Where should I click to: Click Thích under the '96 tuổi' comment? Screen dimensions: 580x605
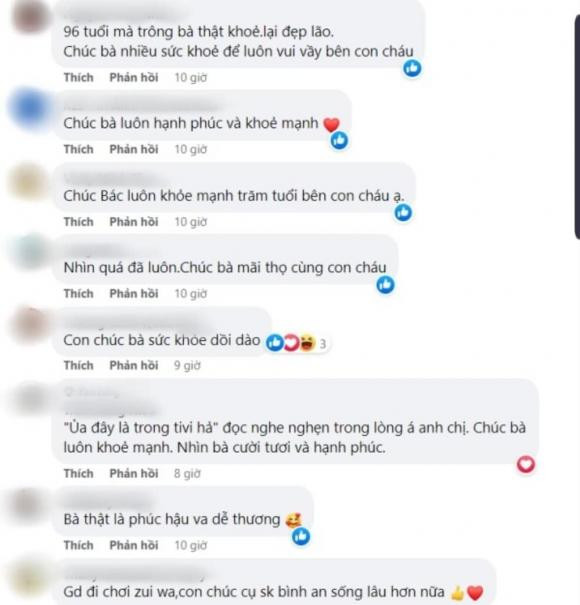click(x=79, y=78)
